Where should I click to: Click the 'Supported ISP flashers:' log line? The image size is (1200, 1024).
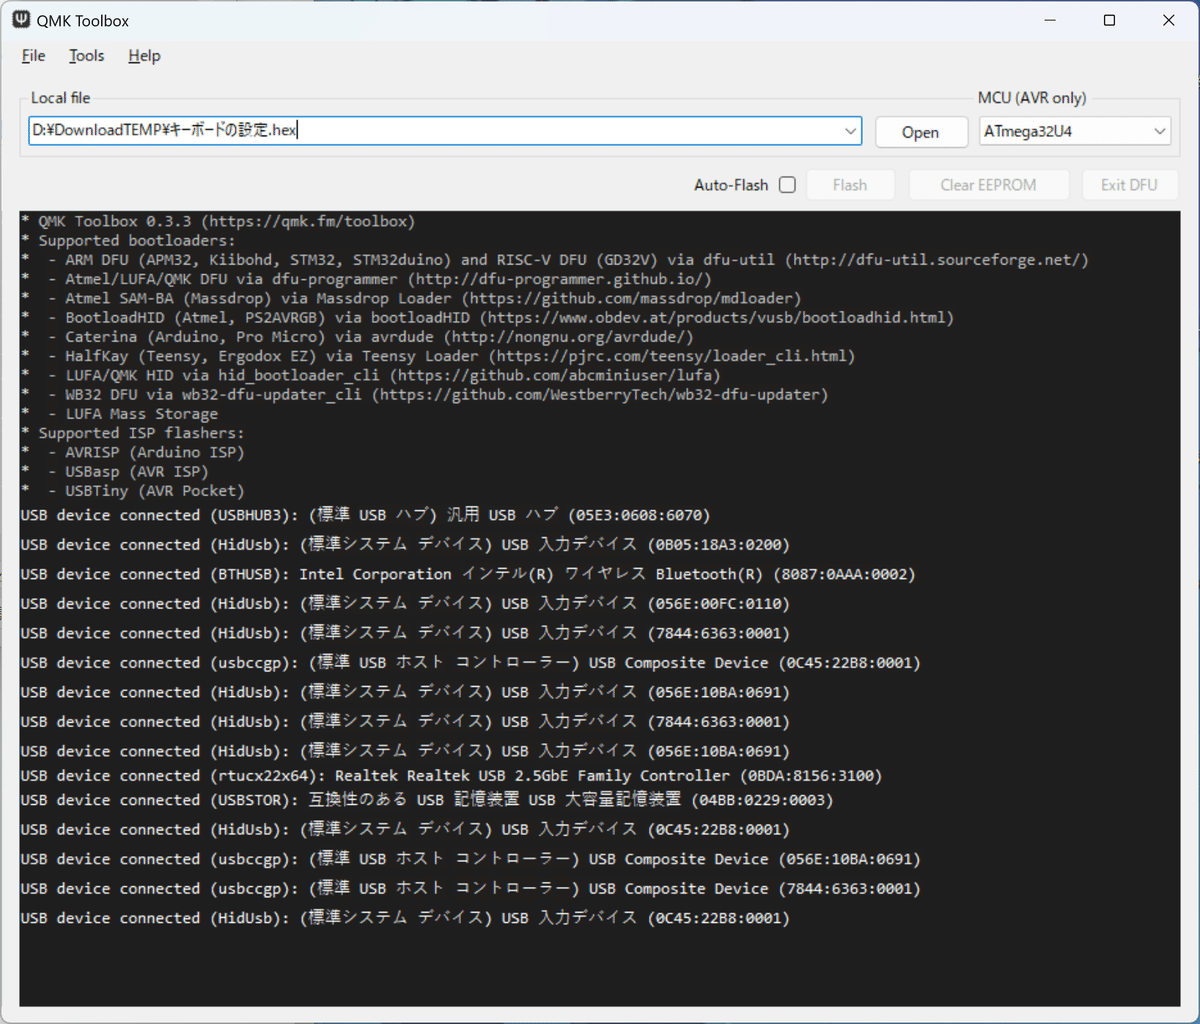tap(132, 433)
